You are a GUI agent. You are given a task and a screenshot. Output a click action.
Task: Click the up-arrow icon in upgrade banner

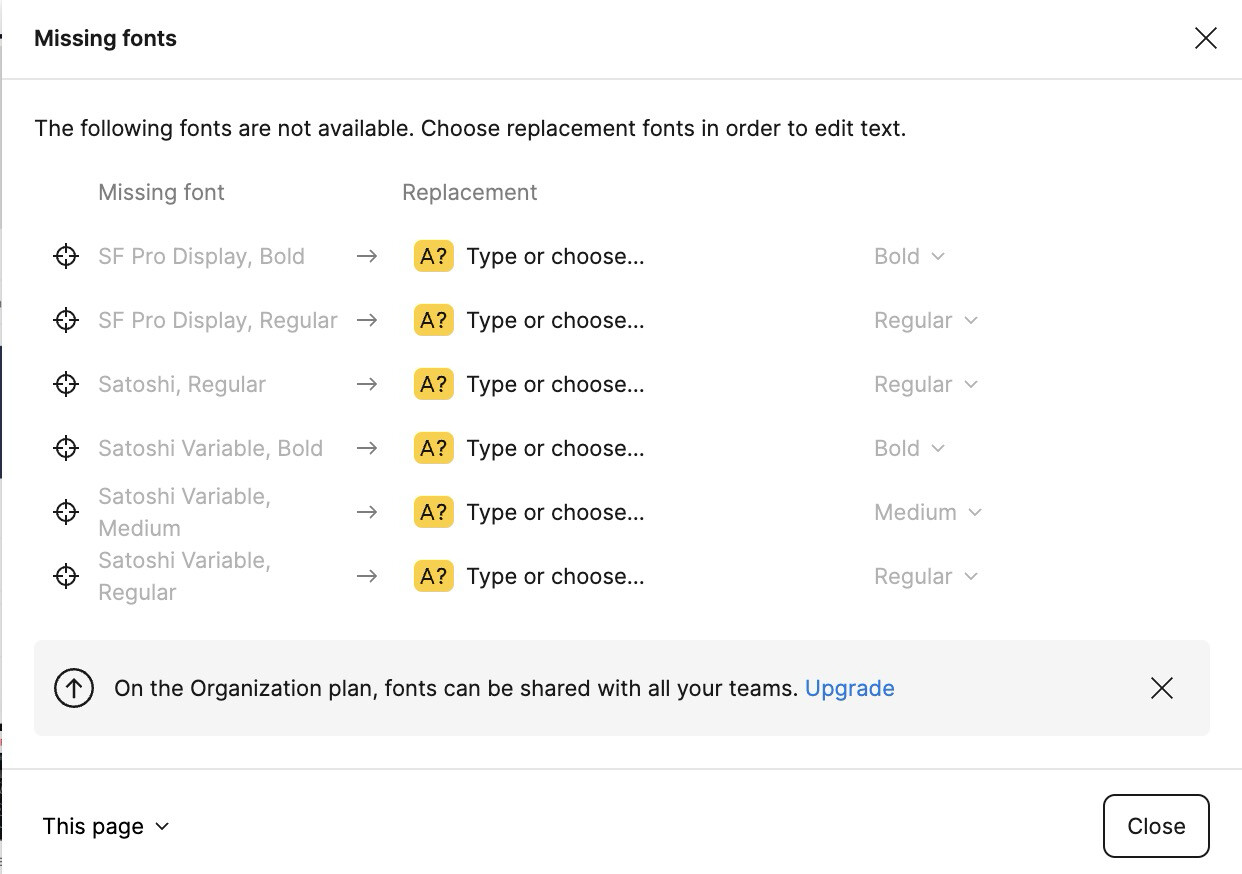[x=74, y=688]
